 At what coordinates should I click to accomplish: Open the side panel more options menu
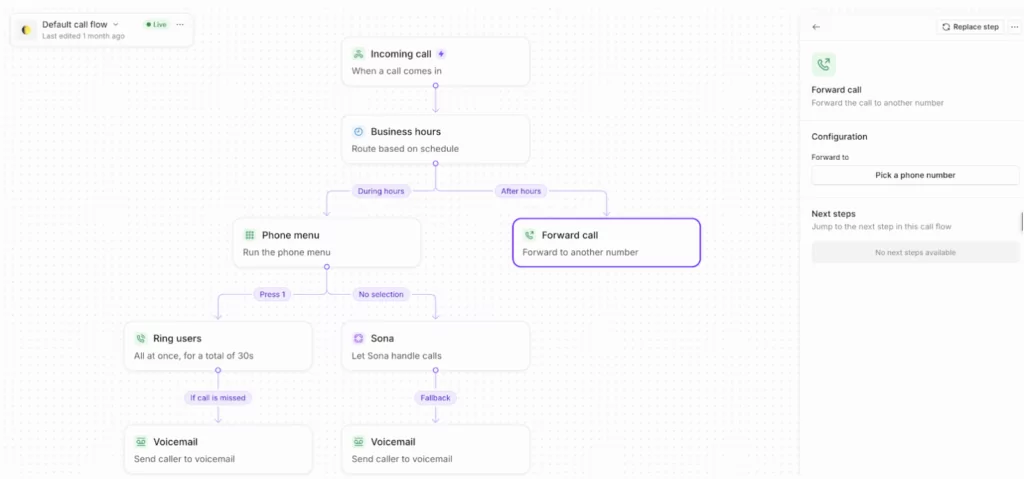[x=1014, y=27]
